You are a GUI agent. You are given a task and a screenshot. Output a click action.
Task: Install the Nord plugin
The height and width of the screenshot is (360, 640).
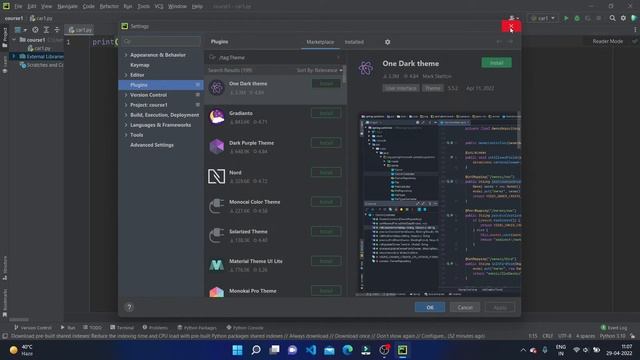(x=326, y=172)
